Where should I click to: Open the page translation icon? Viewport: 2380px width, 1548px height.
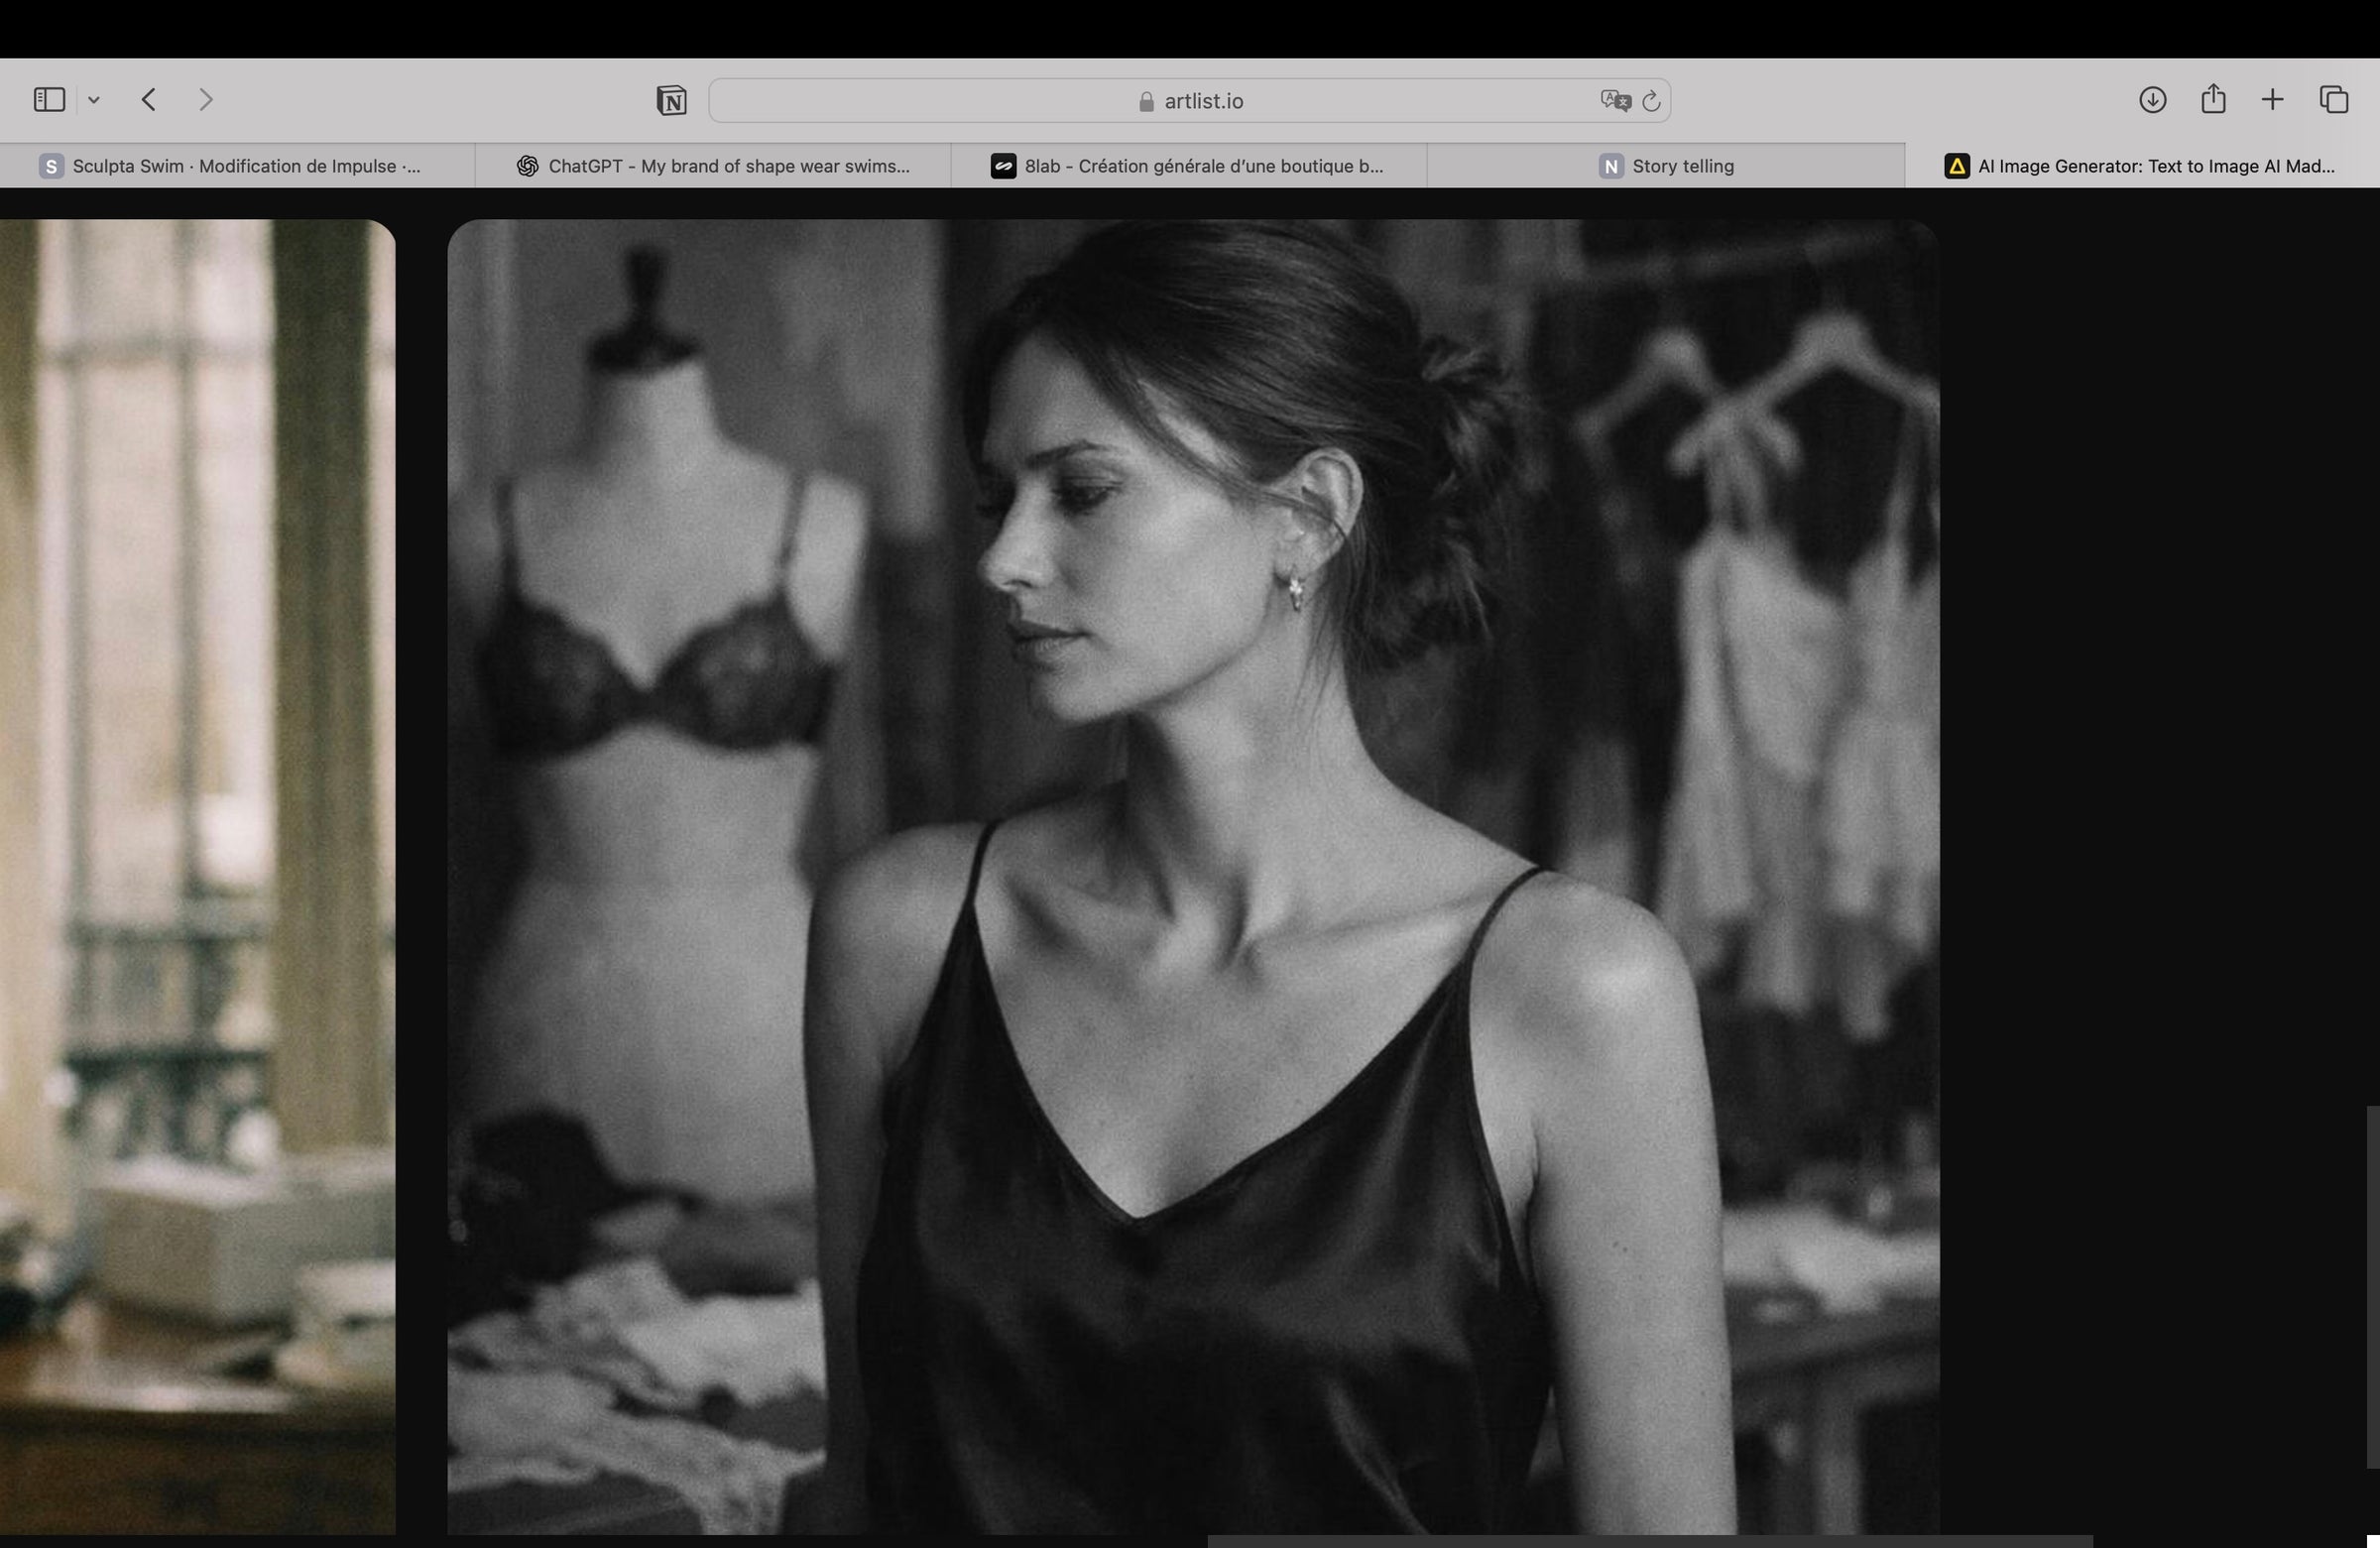1614,101
